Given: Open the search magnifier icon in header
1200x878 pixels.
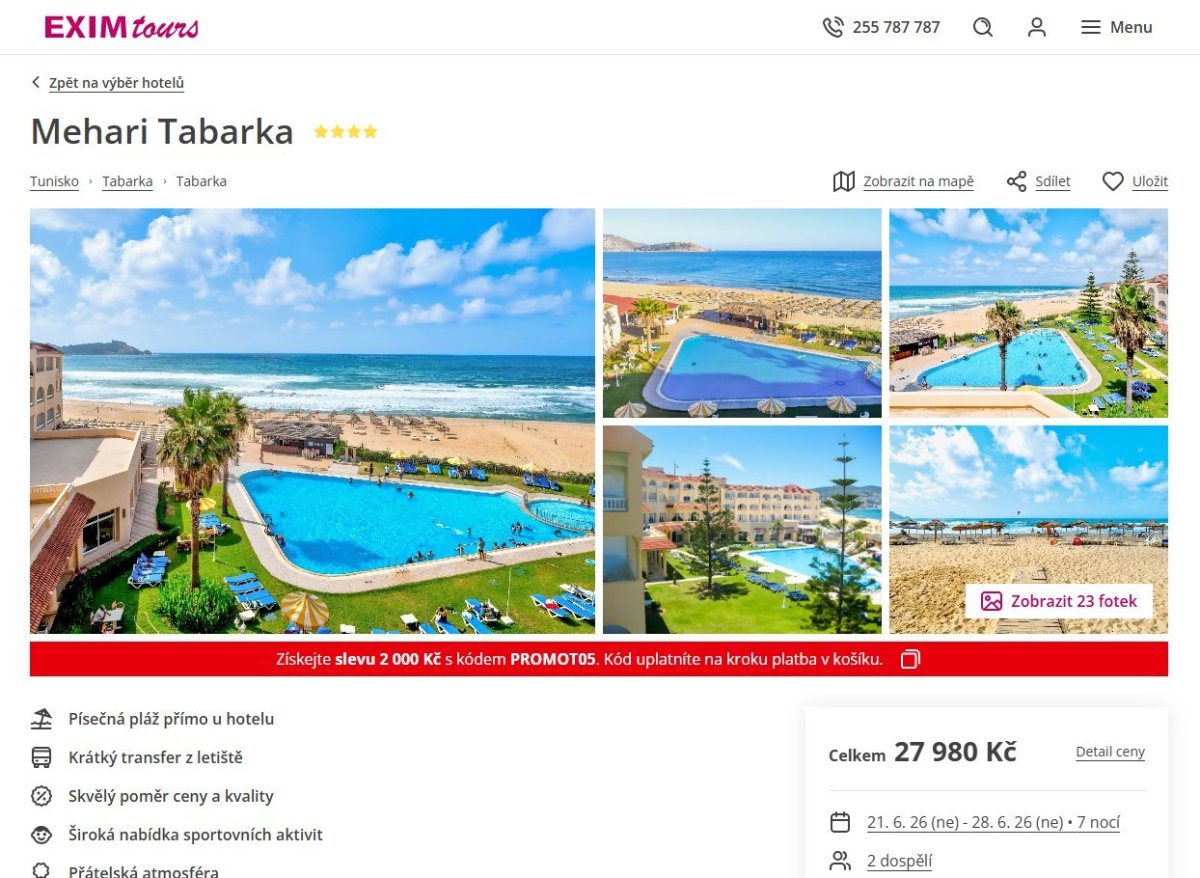Looking at the screenshot, I should [983, 27].
